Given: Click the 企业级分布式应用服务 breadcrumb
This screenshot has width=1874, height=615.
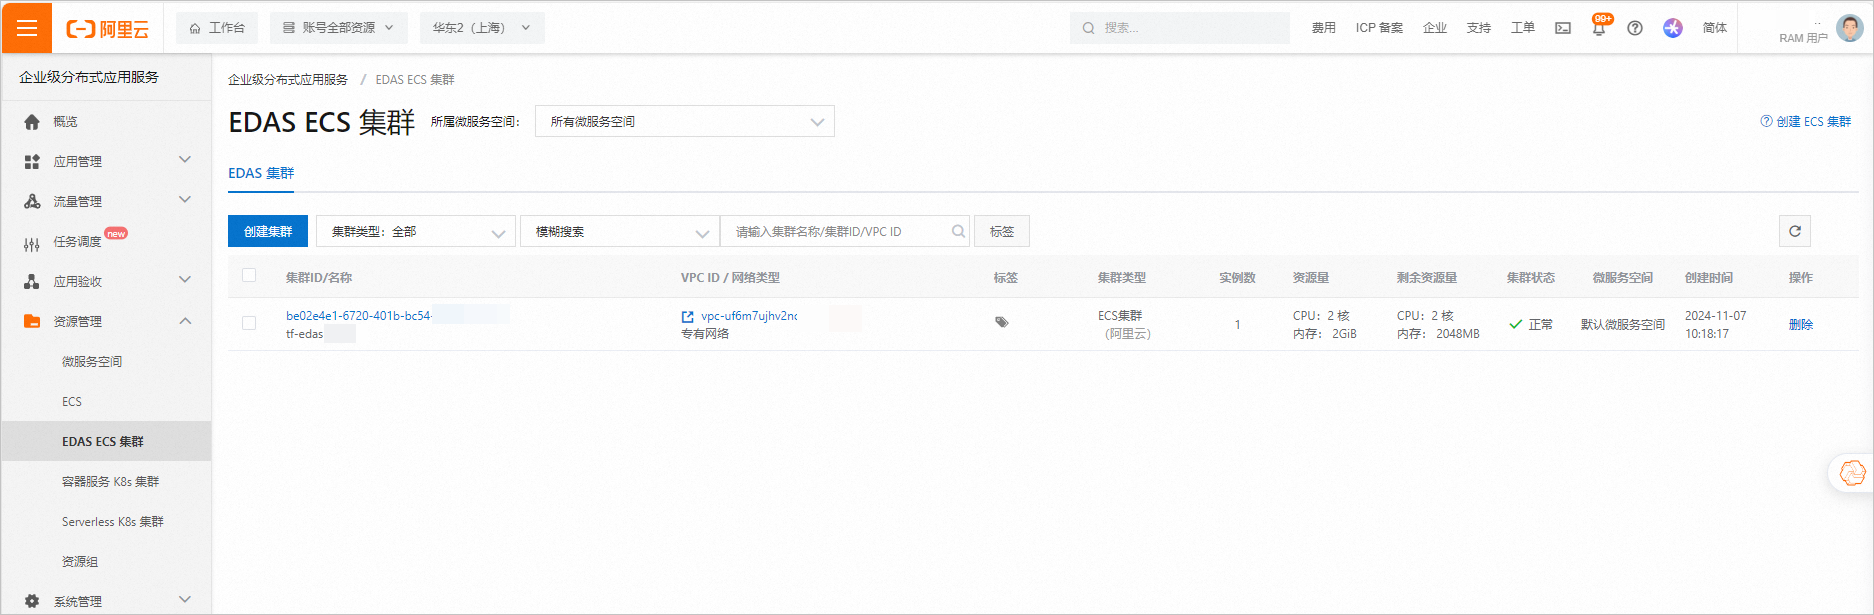Looking at the screenshot, I should [x=288, y=79].
